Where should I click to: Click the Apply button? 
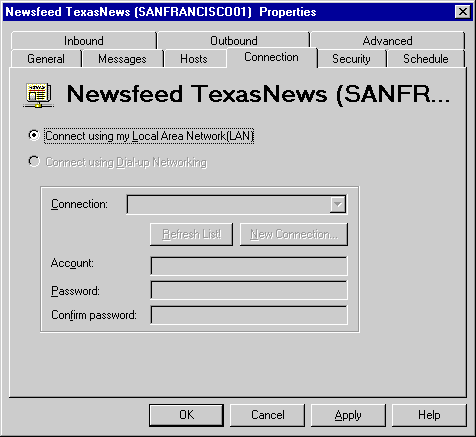pos(348,415)
